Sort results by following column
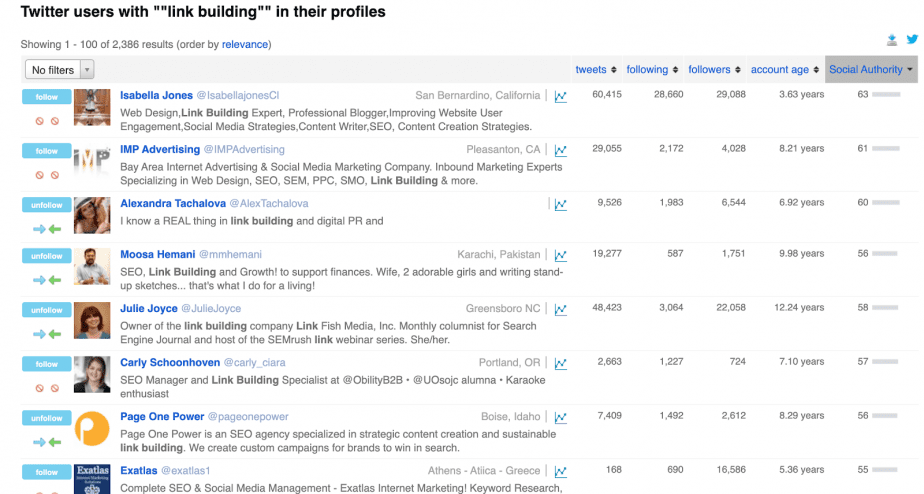The image size is (924, 494). click(652, 70)
